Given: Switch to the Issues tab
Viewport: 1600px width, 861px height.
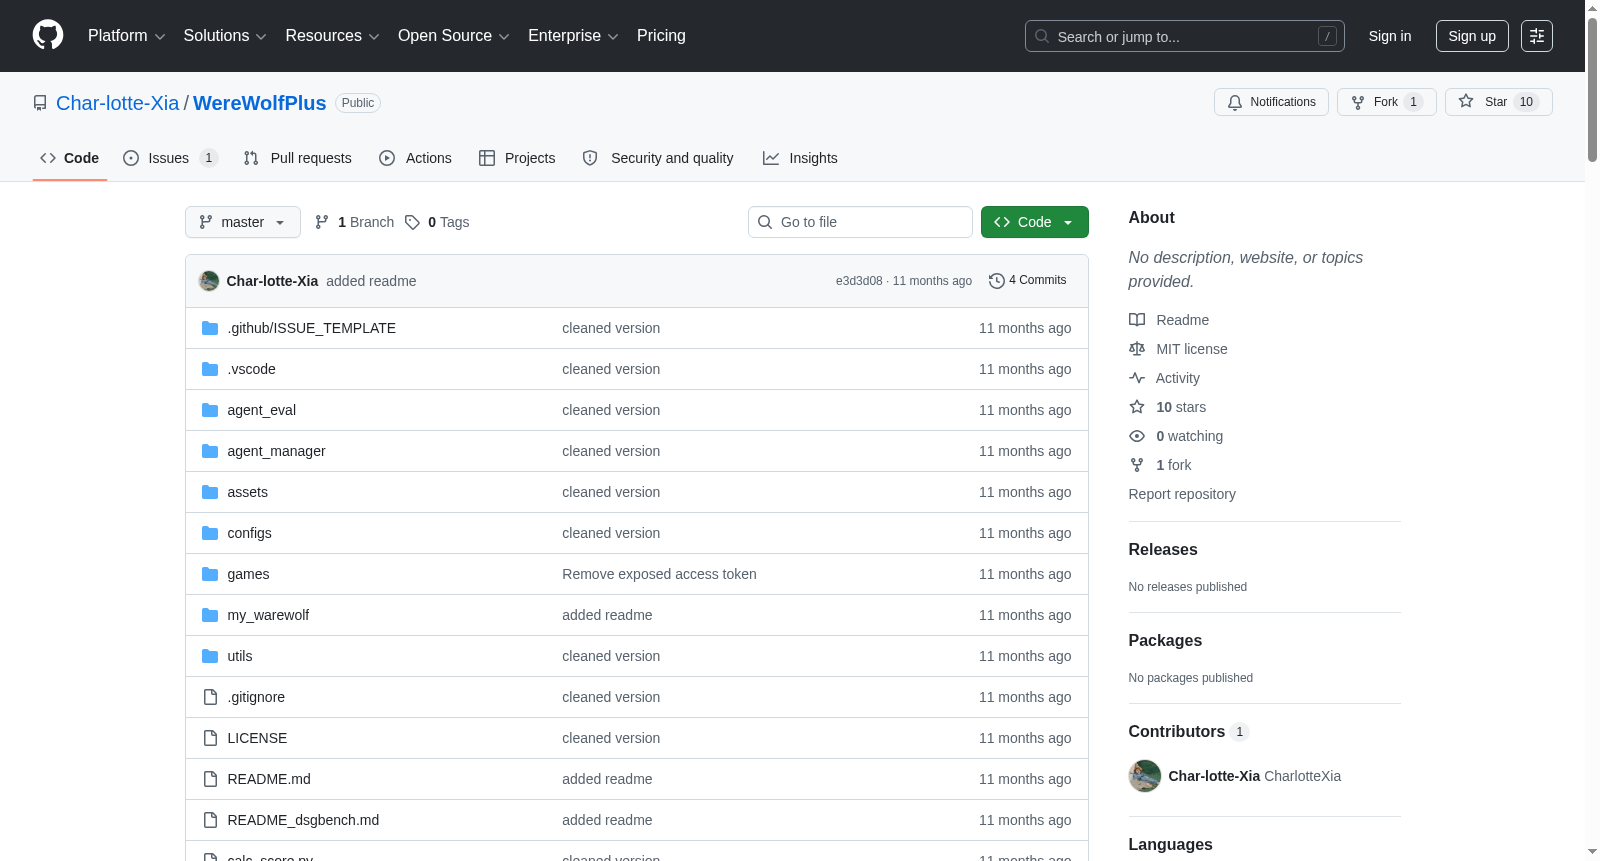Looking at the screenshot, I should point(170,158).
